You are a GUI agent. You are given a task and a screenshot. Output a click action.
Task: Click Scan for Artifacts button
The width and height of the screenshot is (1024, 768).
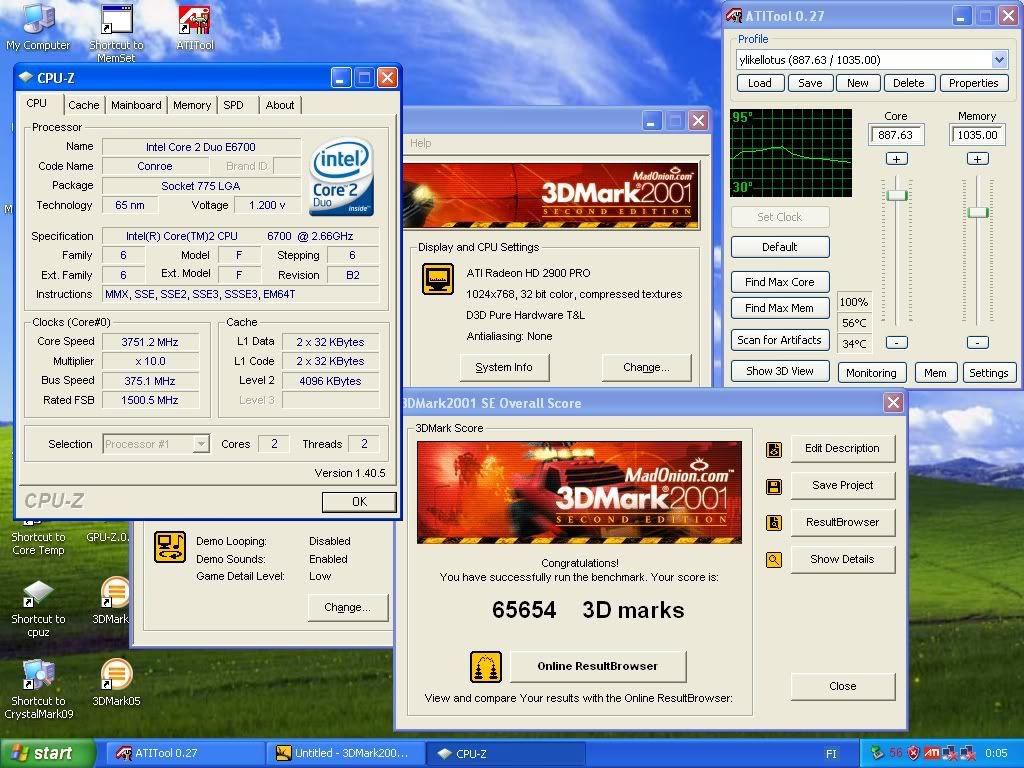click(780, 340)
